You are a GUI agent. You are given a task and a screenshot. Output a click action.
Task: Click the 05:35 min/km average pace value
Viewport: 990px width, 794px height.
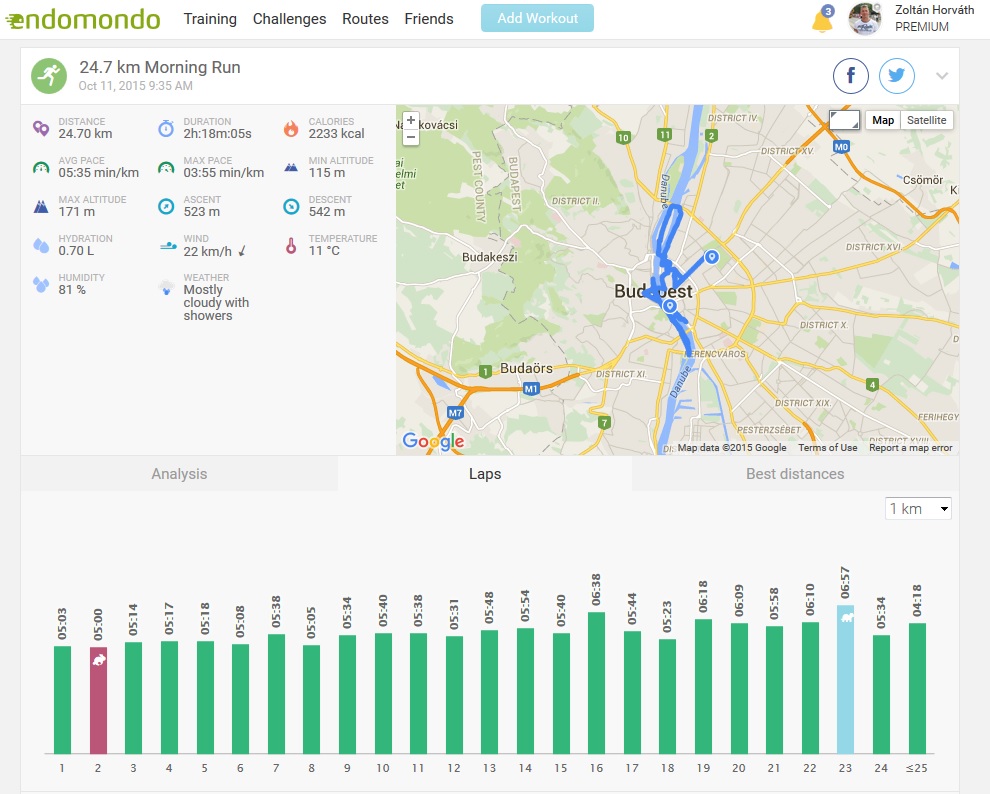tap(98, 173)
